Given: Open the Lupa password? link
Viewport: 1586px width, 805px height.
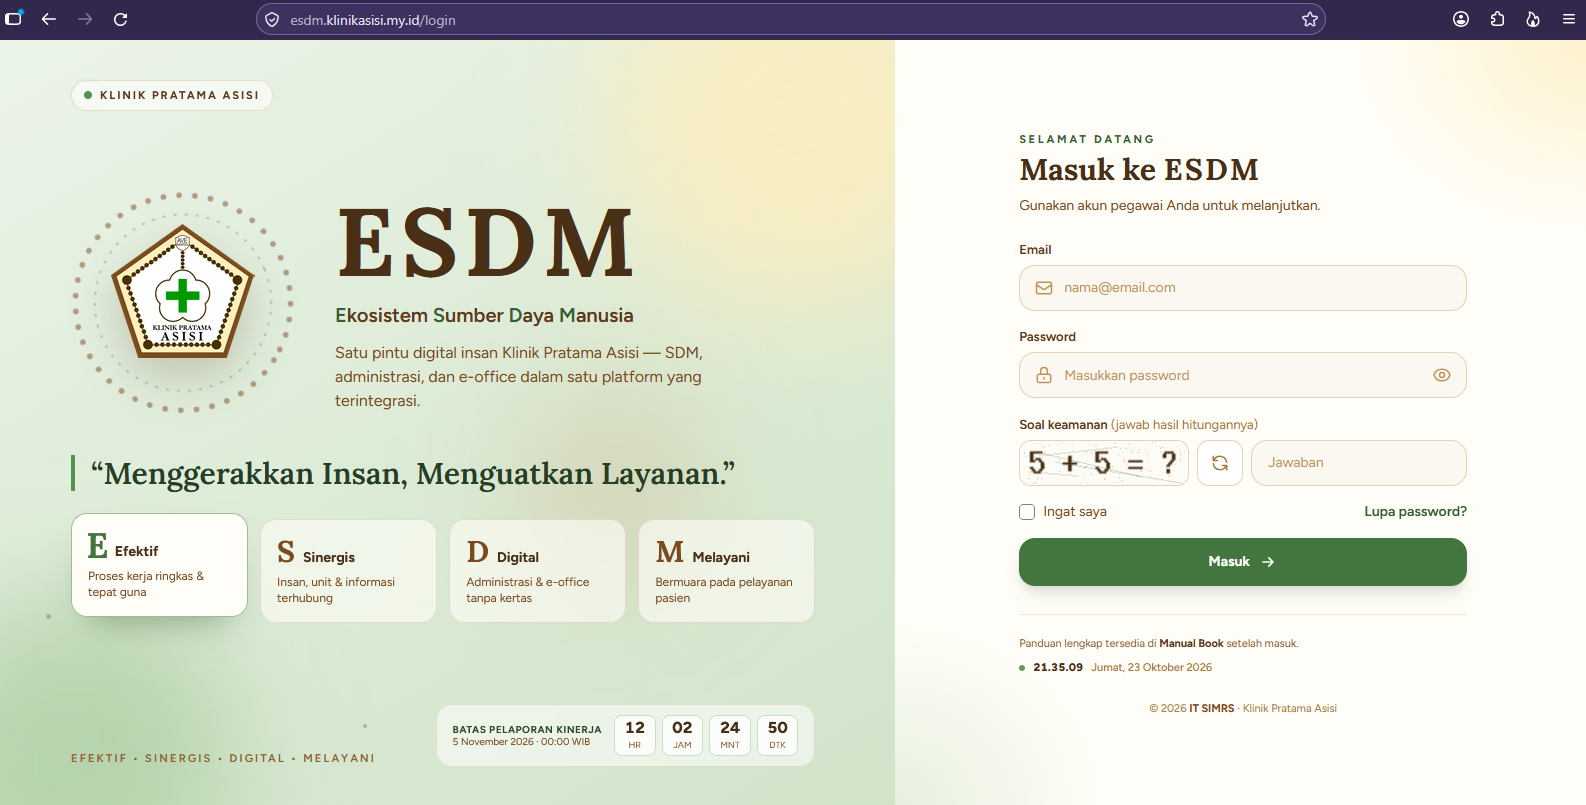Looking at the screenshot, I should pos(1416,511).
